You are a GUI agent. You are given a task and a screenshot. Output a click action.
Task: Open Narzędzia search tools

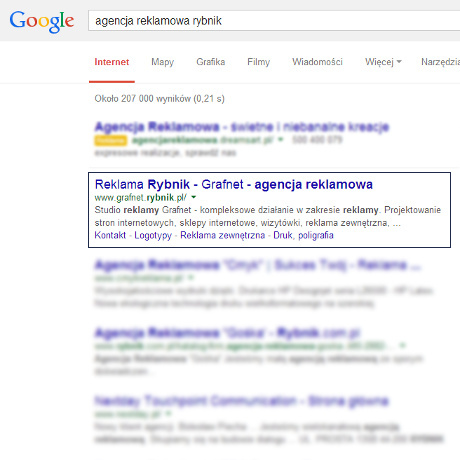pos(440,62)
